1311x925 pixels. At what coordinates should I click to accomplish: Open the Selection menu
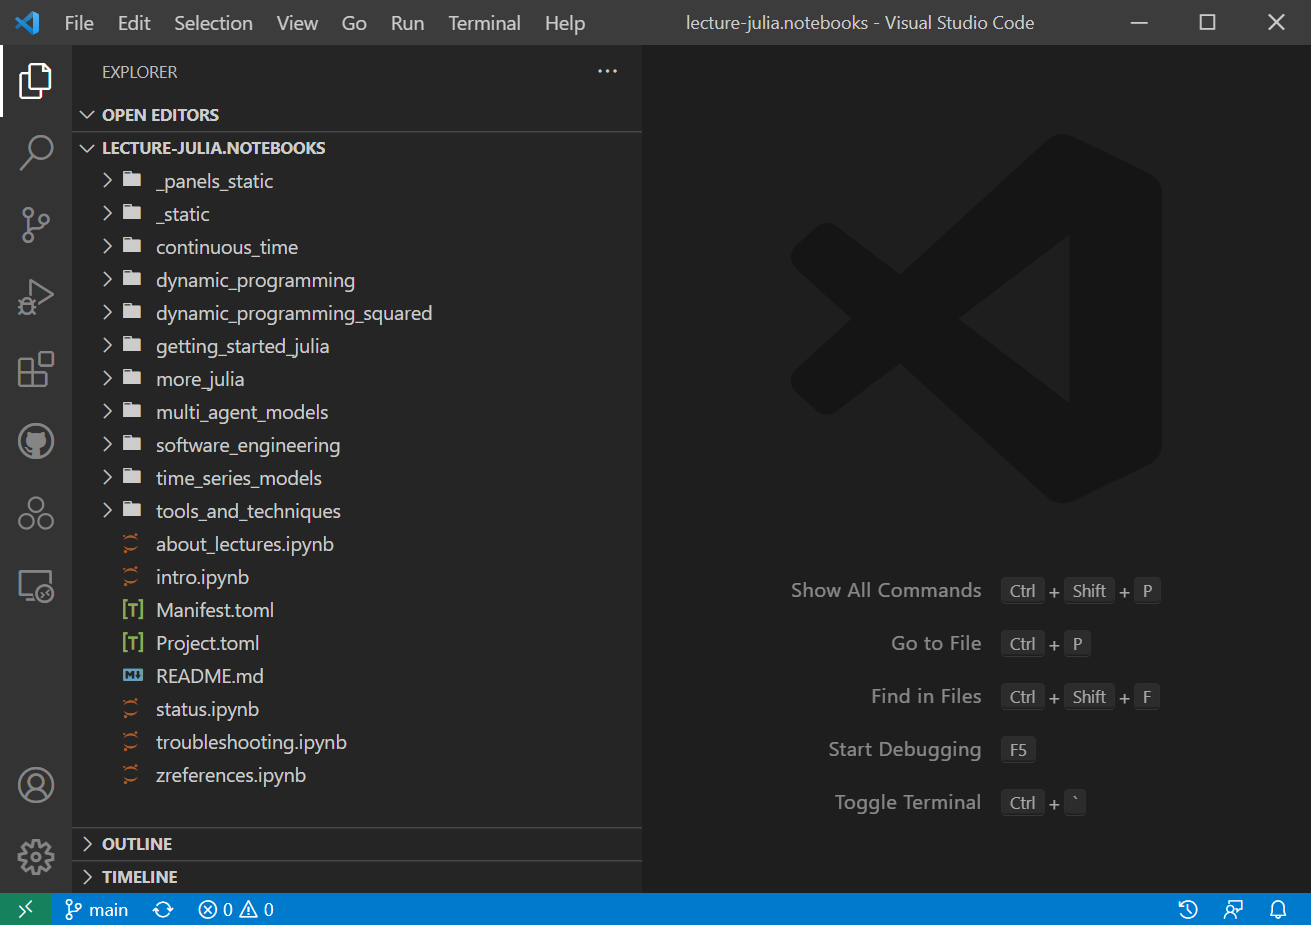[x=213, y=23]
